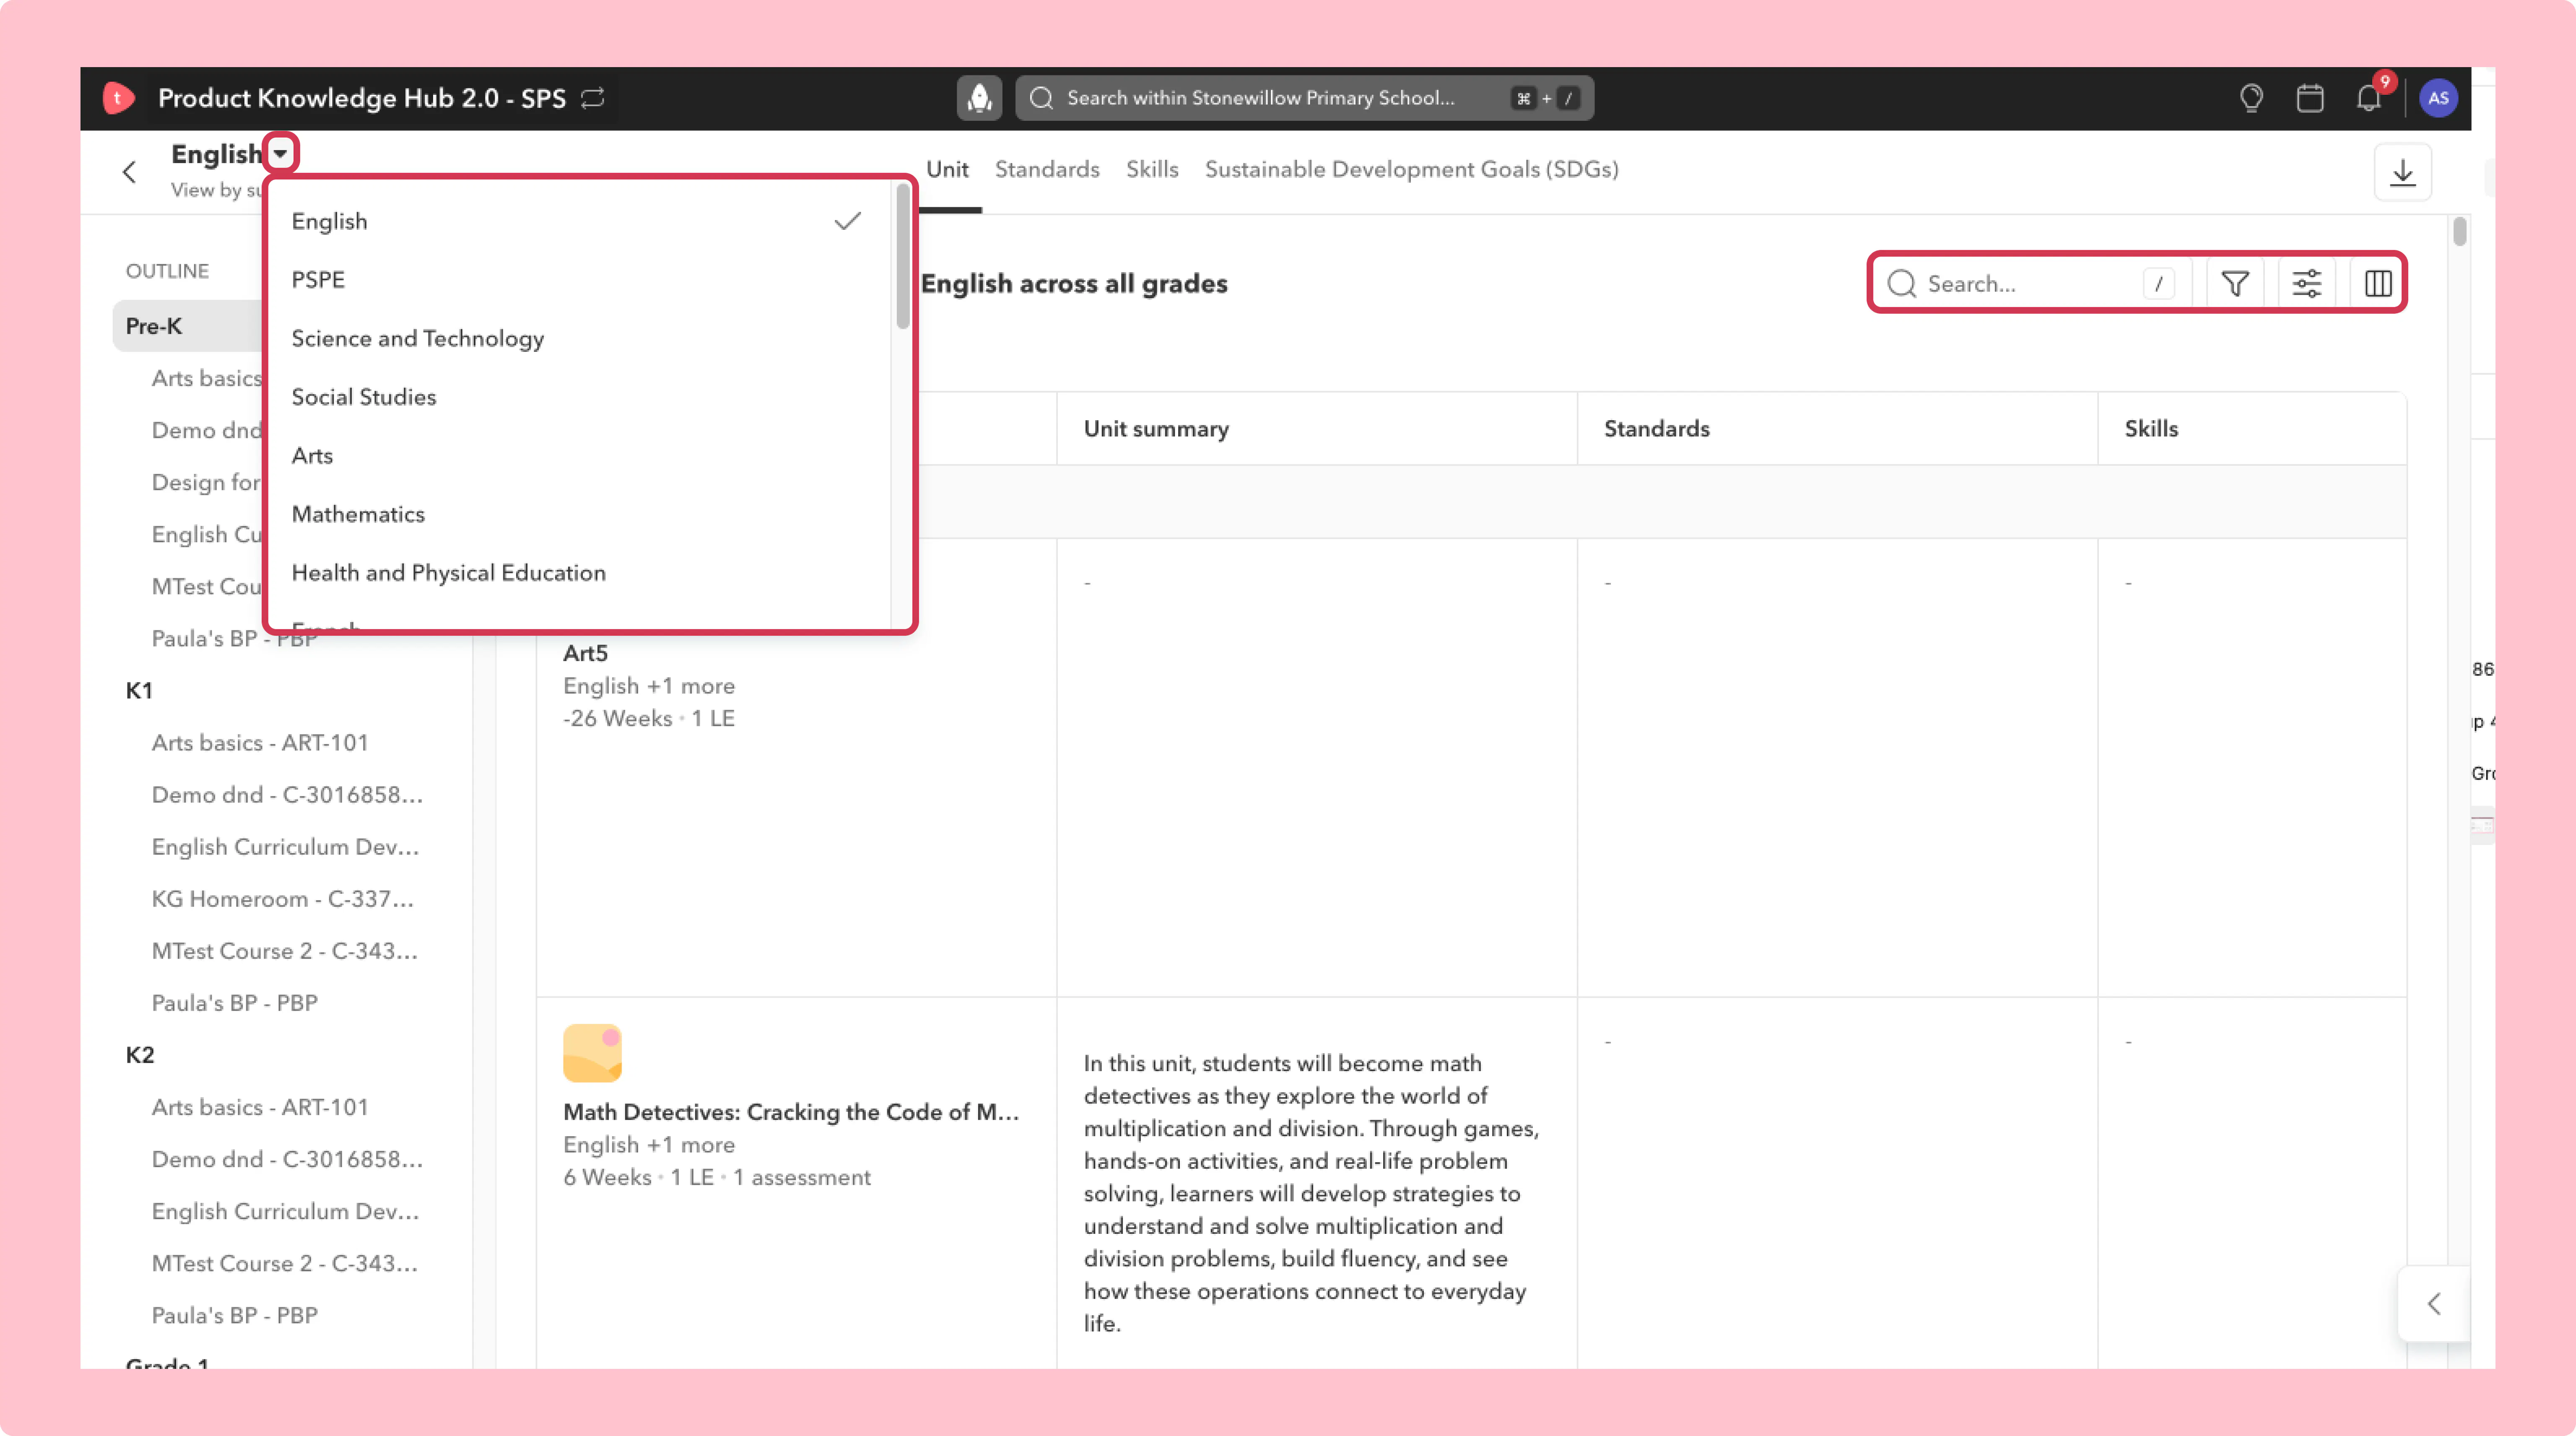Click the download export icon

pyautogui.click(x=2402, y=172)
